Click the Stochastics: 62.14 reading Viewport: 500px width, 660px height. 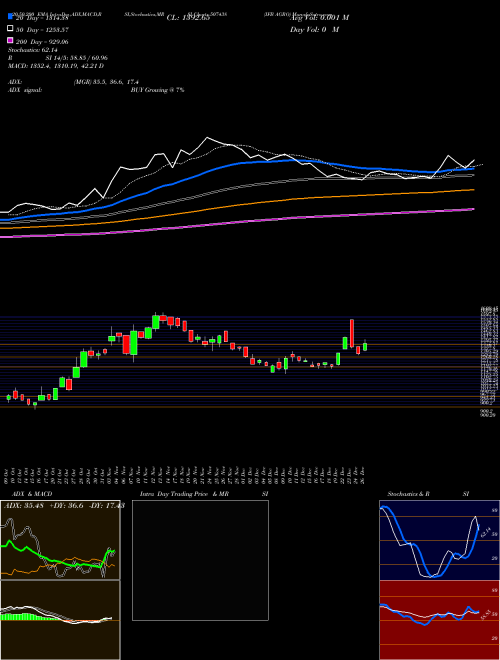click(35, 51)
